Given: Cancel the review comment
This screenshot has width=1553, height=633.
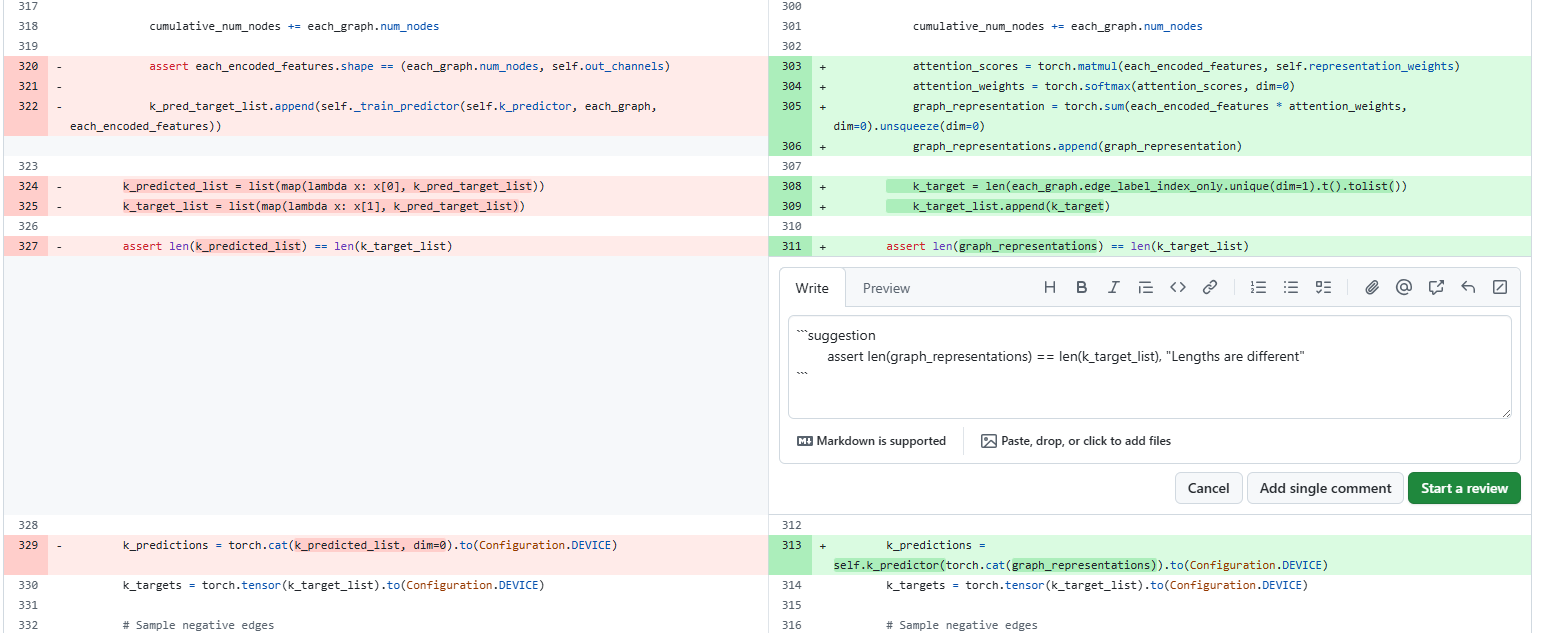Looking at the screenshot, I should click(x=1208, y=488).
